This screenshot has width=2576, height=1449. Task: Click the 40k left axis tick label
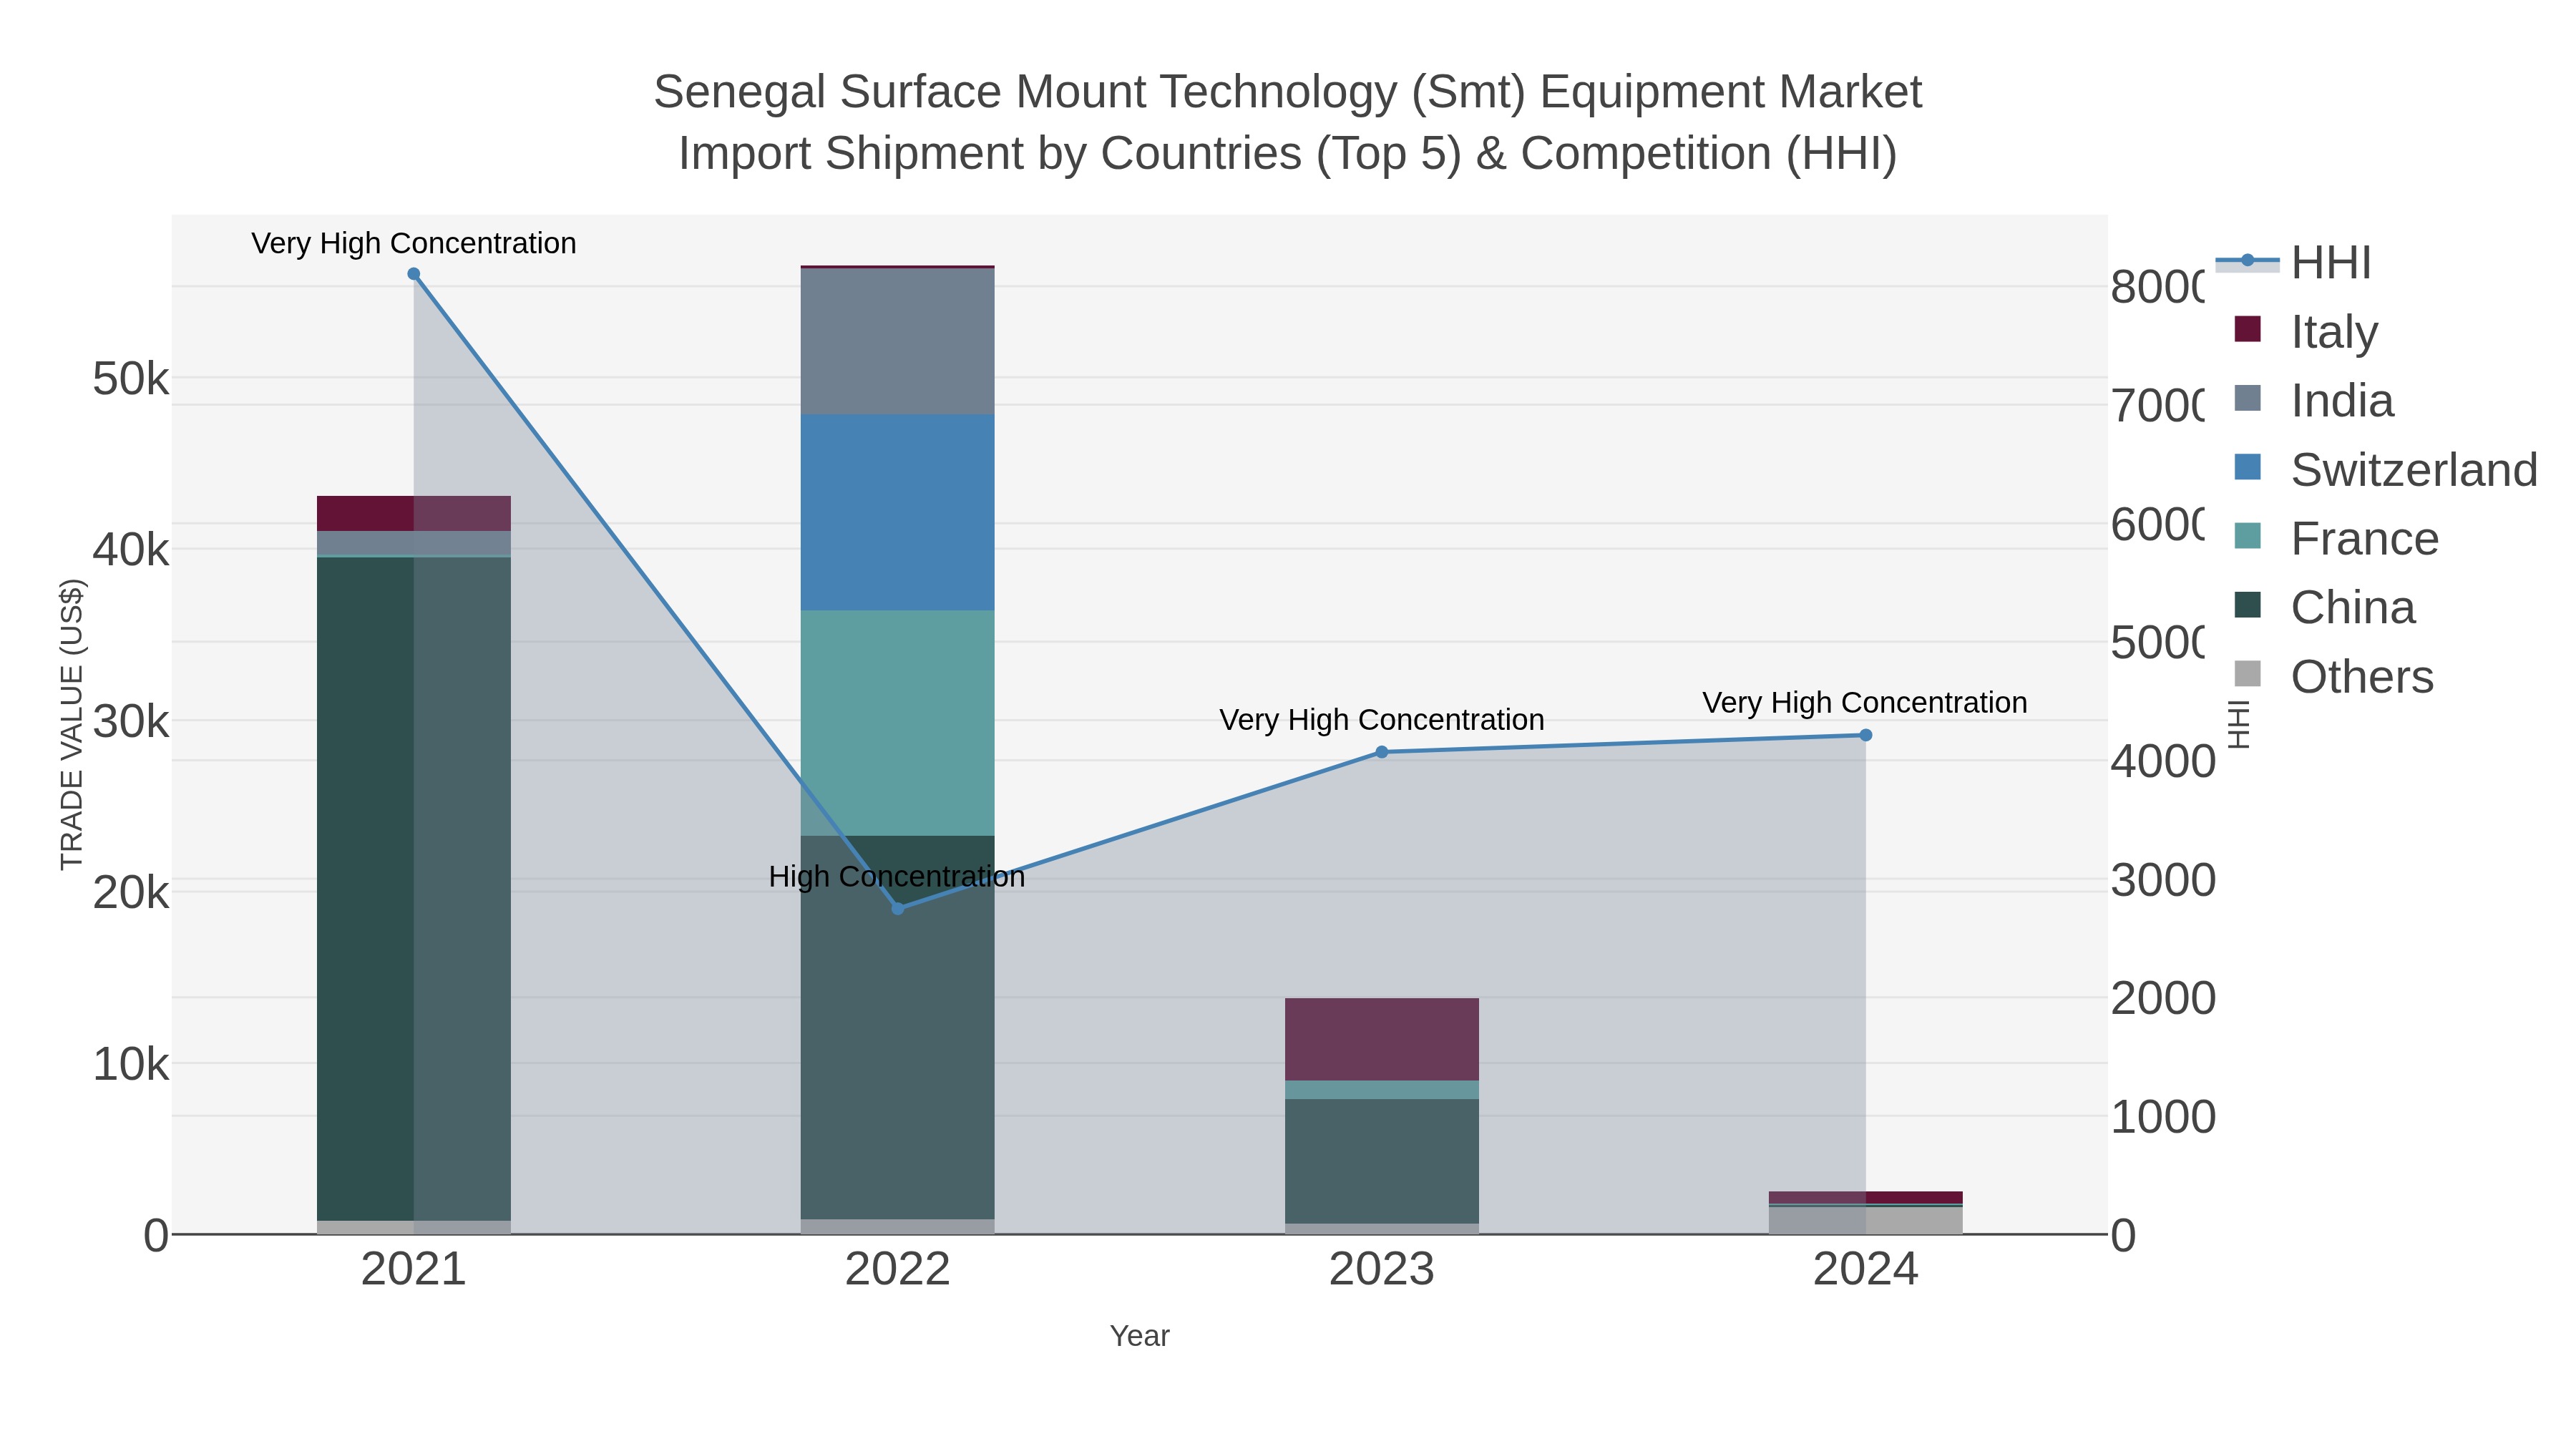[x=130, y=550]
